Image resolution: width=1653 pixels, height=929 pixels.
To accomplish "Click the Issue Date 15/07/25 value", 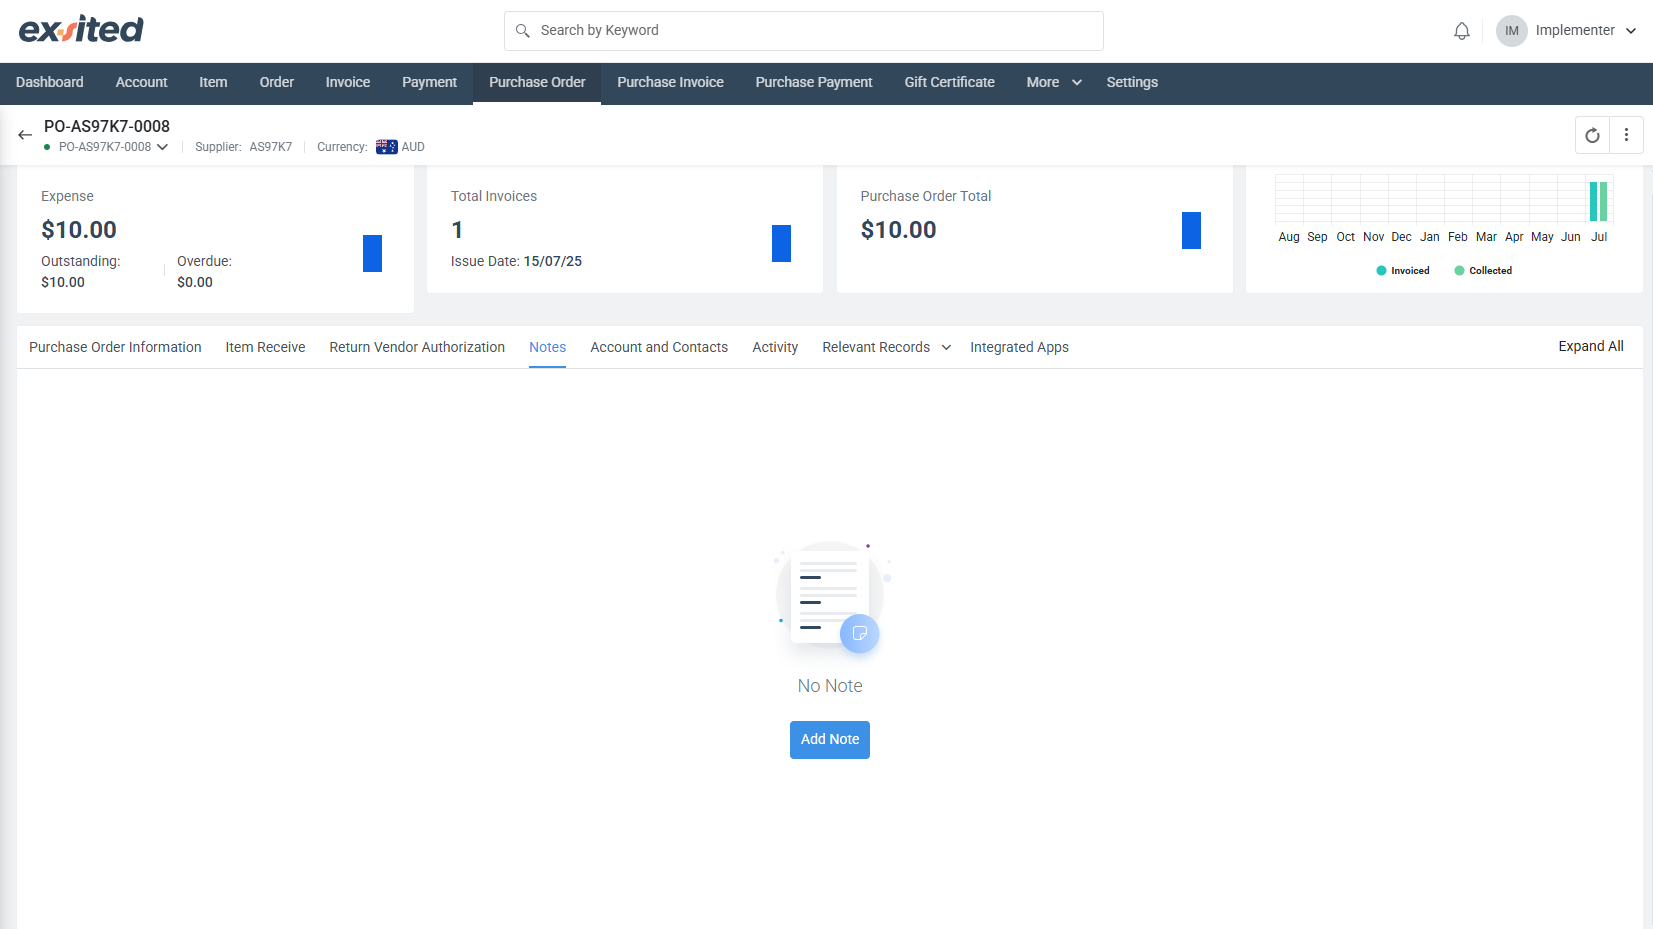I will pyautogui.click(x=553, y=261).
